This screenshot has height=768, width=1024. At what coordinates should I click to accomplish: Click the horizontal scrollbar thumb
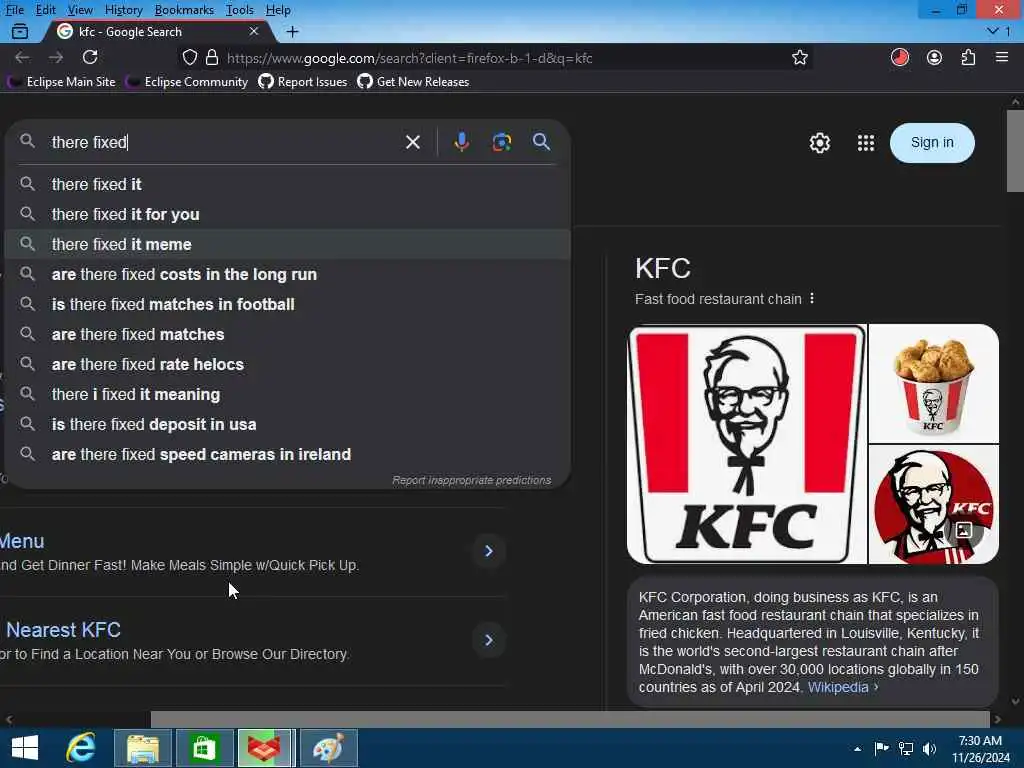tap(570, 719)
